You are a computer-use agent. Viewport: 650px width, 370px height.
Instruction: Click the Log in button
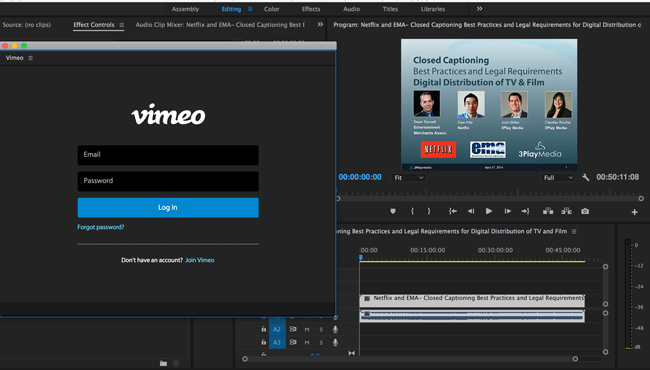click(x=168, y=208)
